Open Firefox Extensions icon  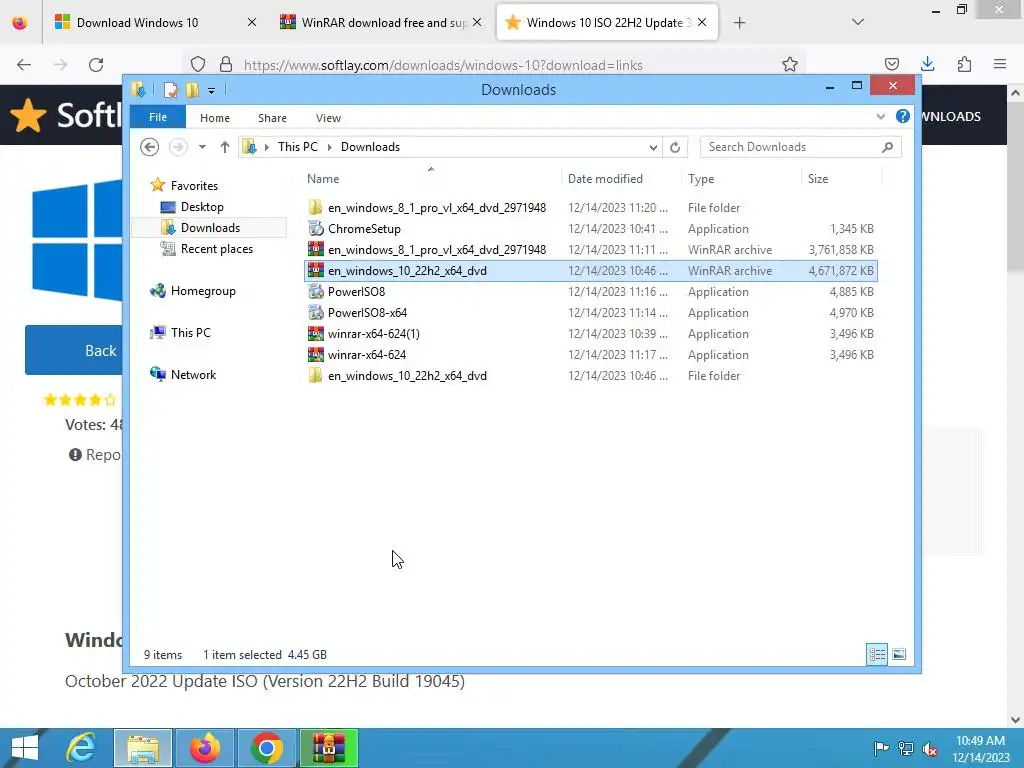(x=964, y=64)
